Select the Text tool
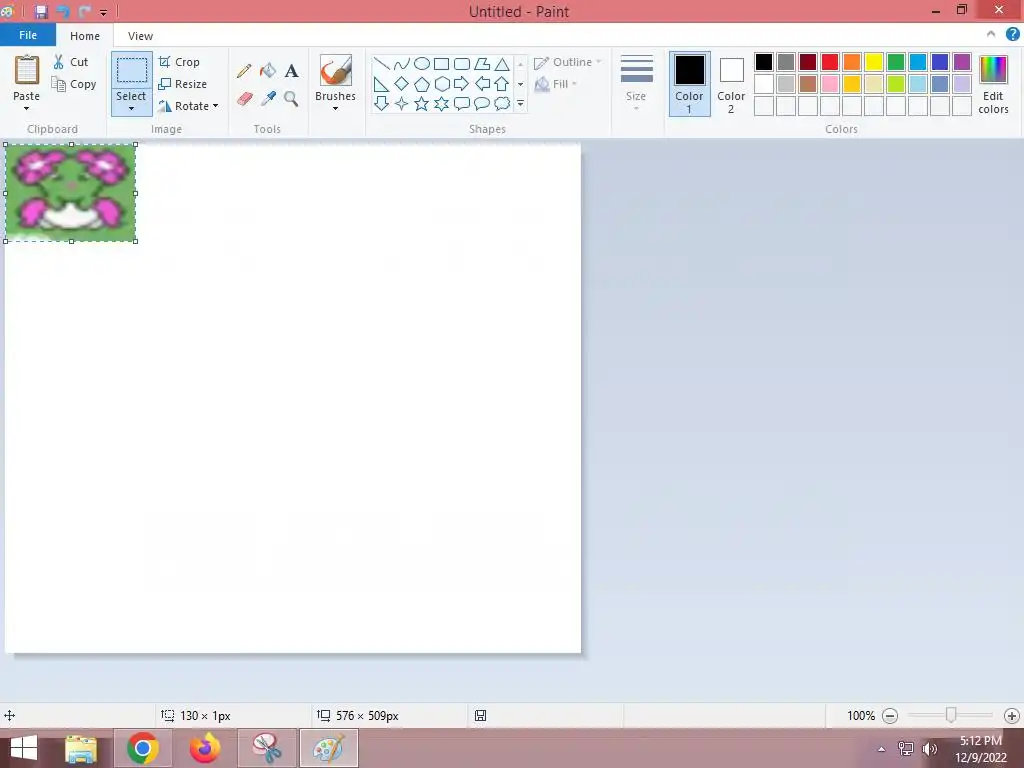 (291, 71)
